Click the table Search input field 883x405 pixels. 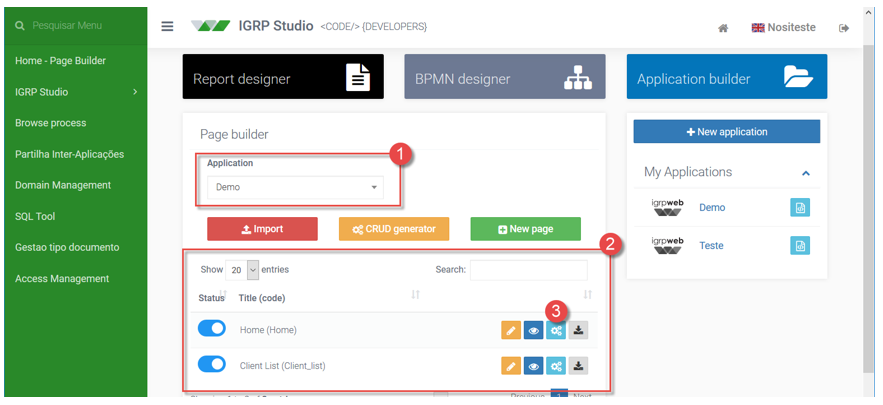[529, 270]
